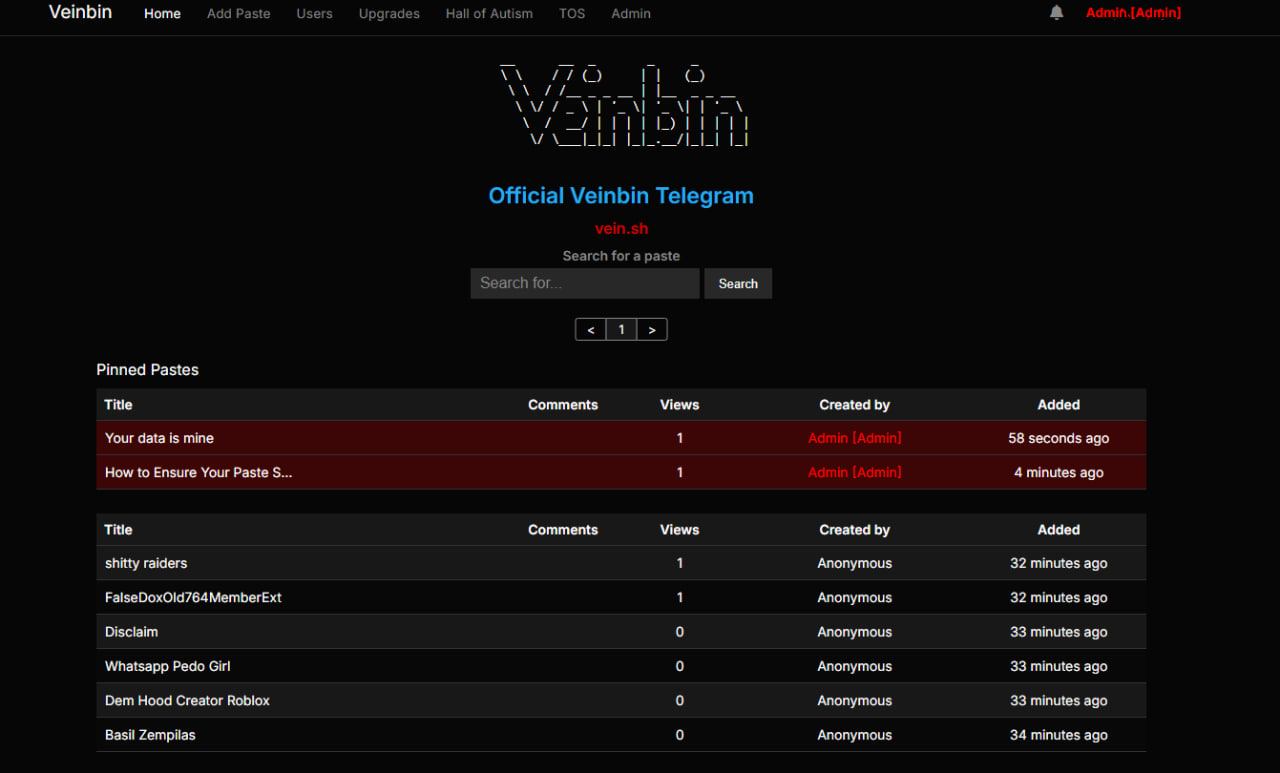Open the Add Paste page
Image resolution: width=1280 pixels, height=773 pixels.
coord(238,14)
